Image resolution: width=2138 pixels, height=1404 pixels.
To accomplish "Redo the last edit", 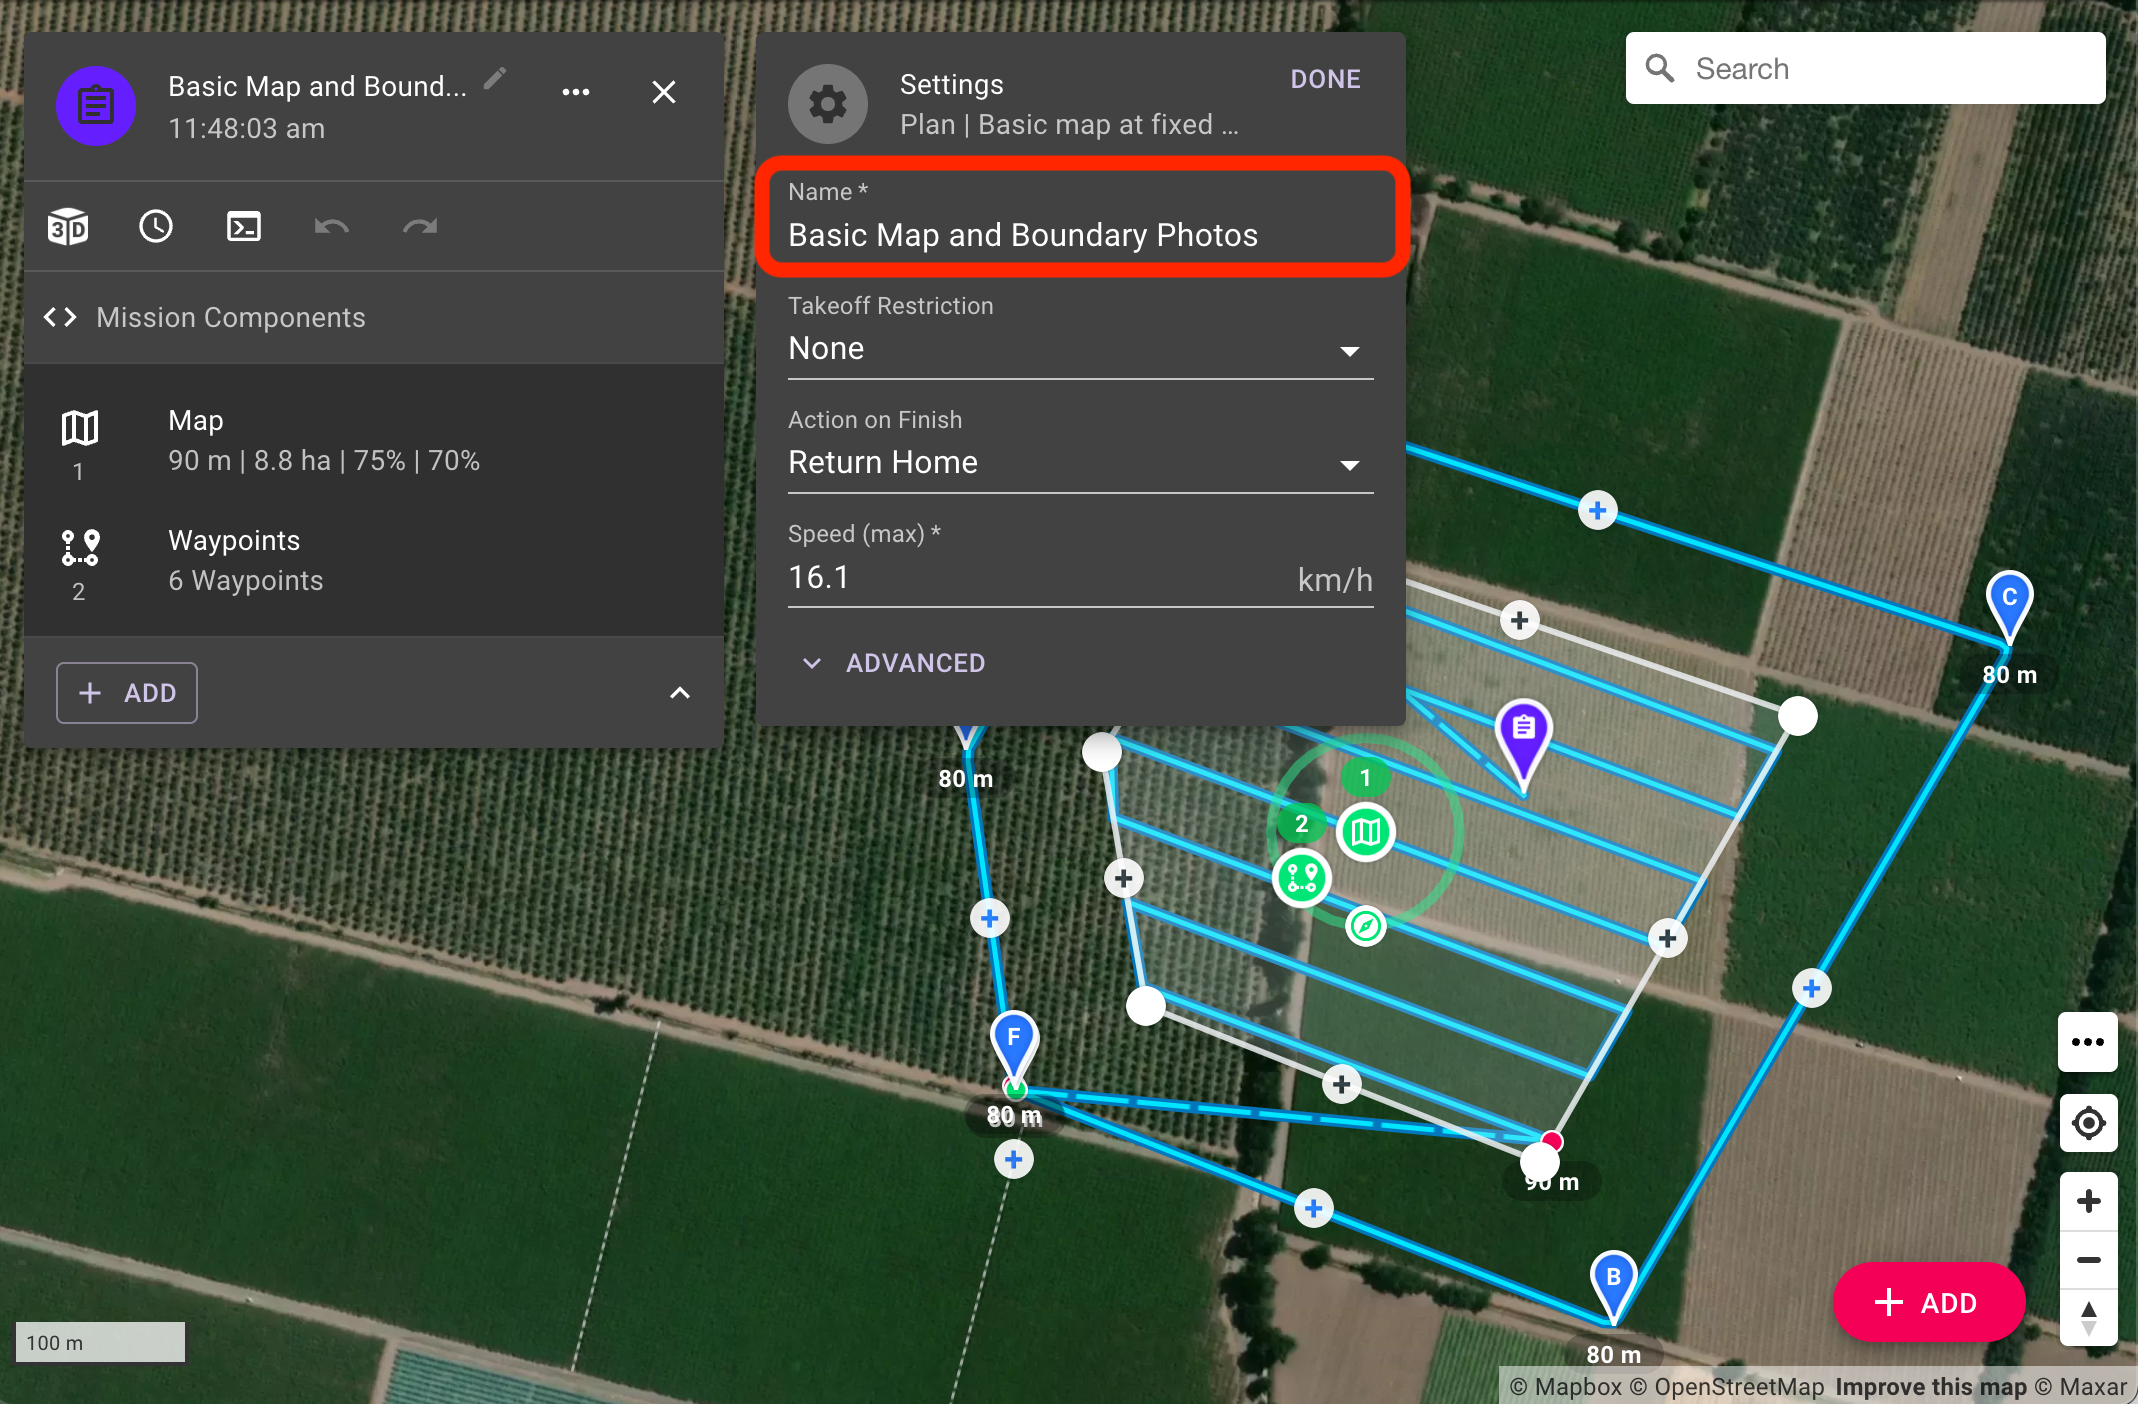I will [420, 227].
